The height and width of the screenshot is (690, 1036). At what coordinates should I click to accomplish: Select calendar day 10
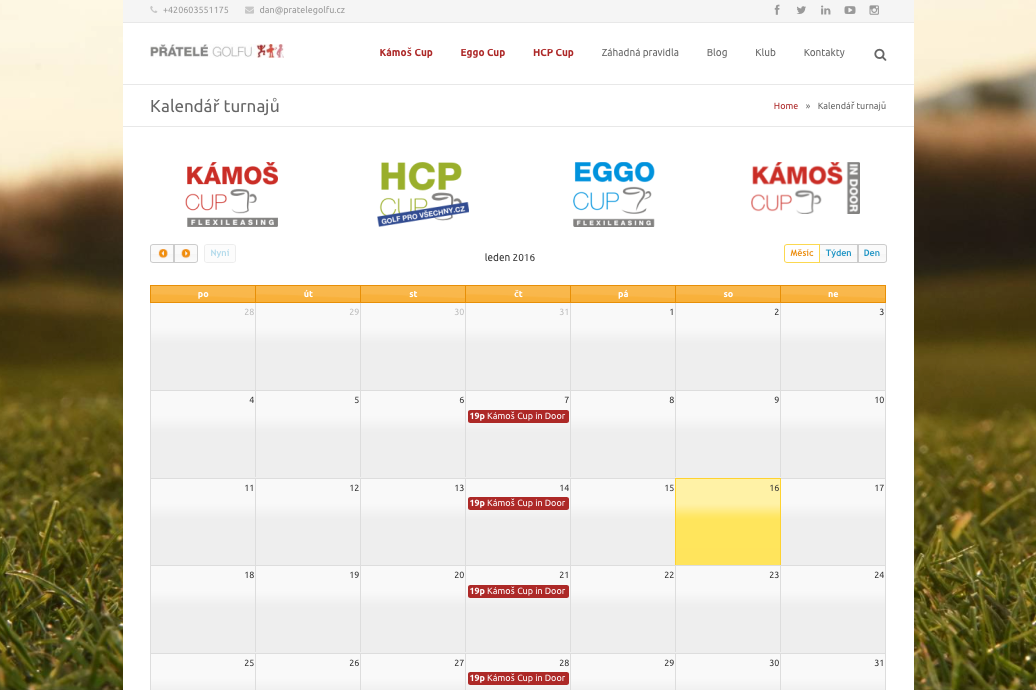(833, 435)
